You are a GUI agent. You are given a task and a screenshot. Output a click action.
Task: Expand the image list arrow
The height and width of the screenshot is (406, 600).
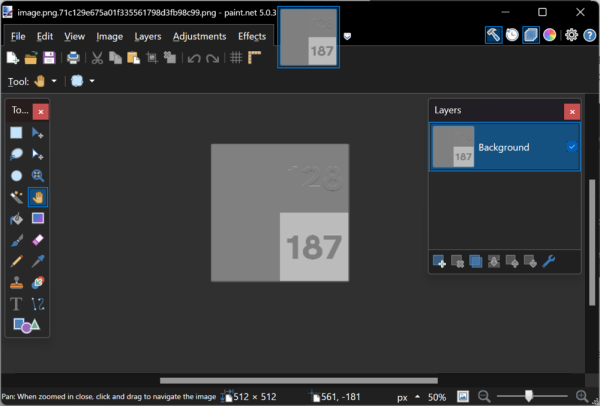(x=347, y=36)
